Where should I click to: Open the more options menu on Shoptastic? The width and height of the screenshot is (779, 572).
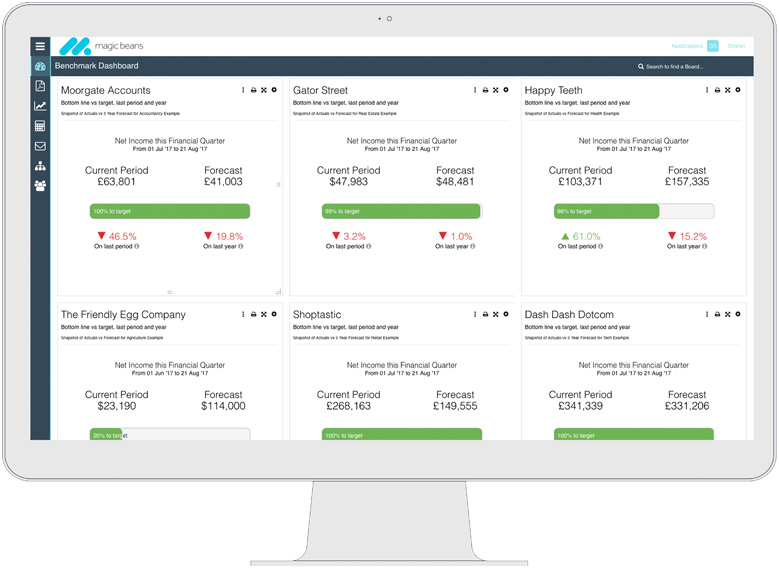coord(475,315)
